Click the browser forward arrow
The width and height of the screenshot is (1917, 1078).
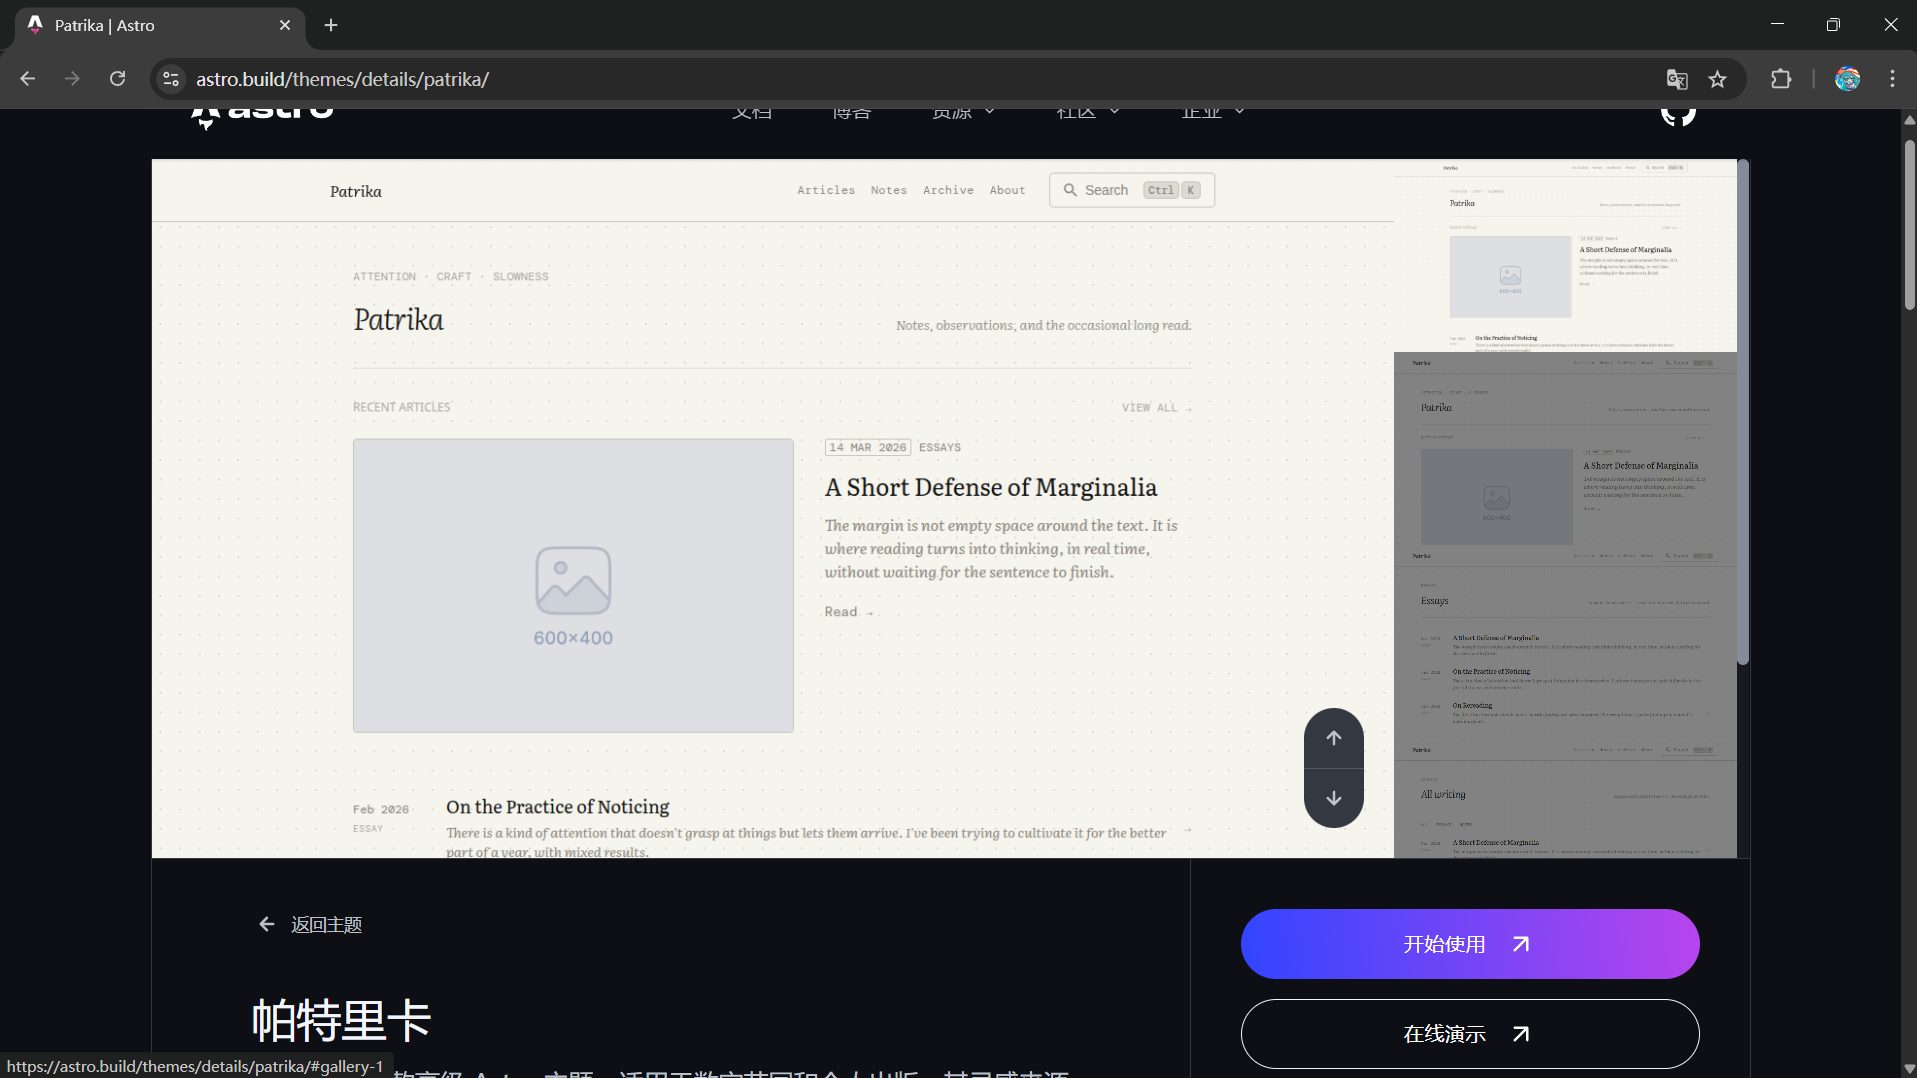tap(72, 79)
